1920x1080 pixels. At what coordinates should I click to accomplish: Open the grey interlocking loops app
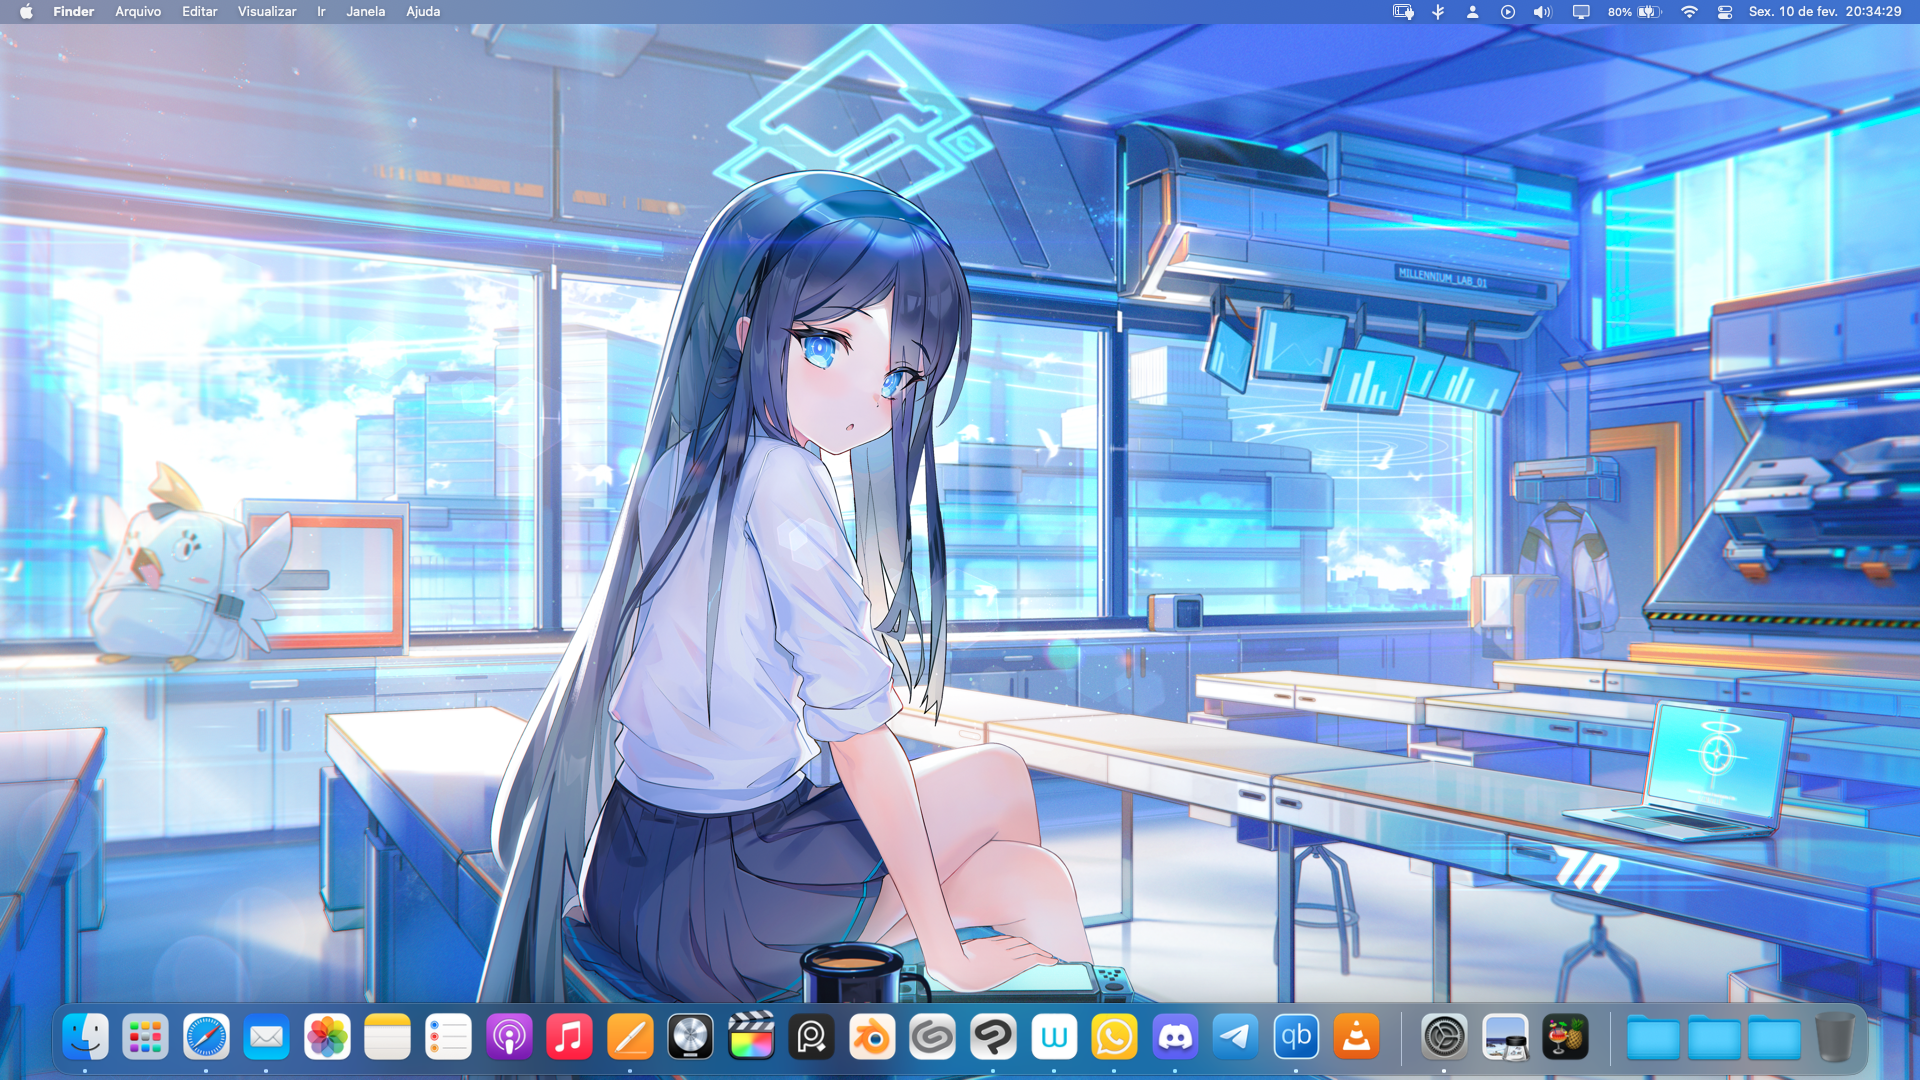coord(932,1037)
